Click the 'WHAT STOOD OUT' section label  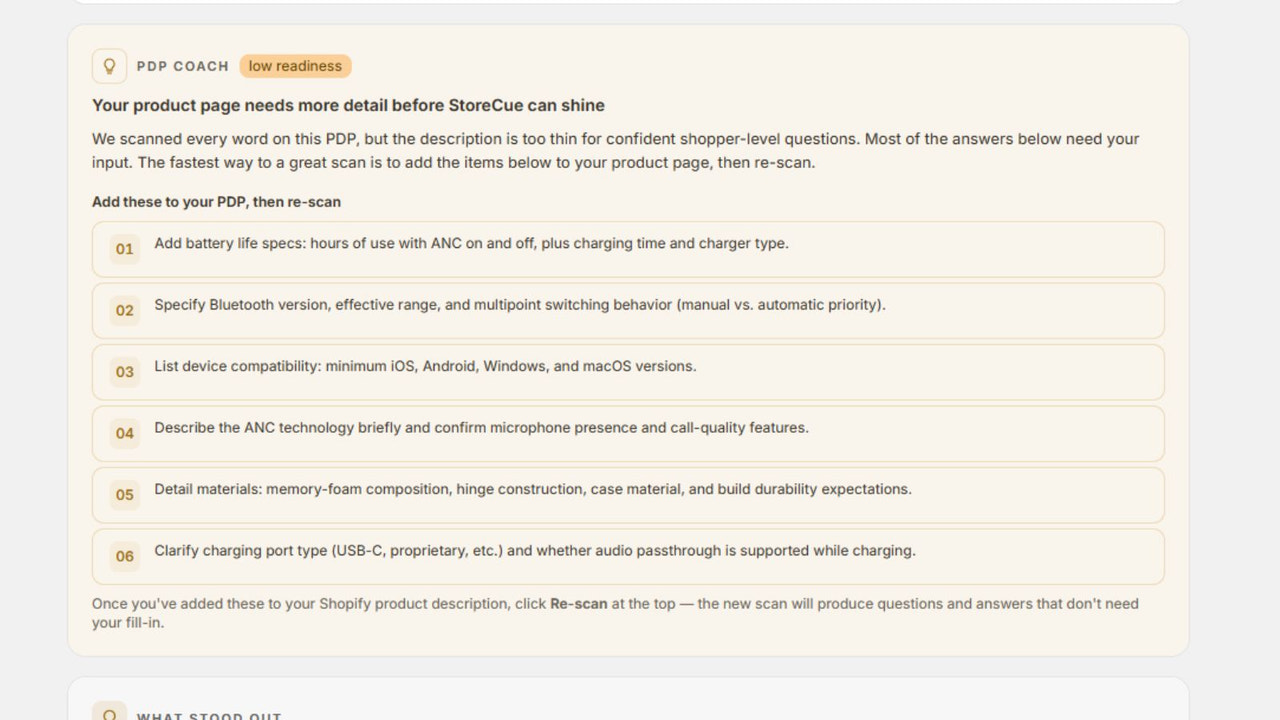pos(209,716)
